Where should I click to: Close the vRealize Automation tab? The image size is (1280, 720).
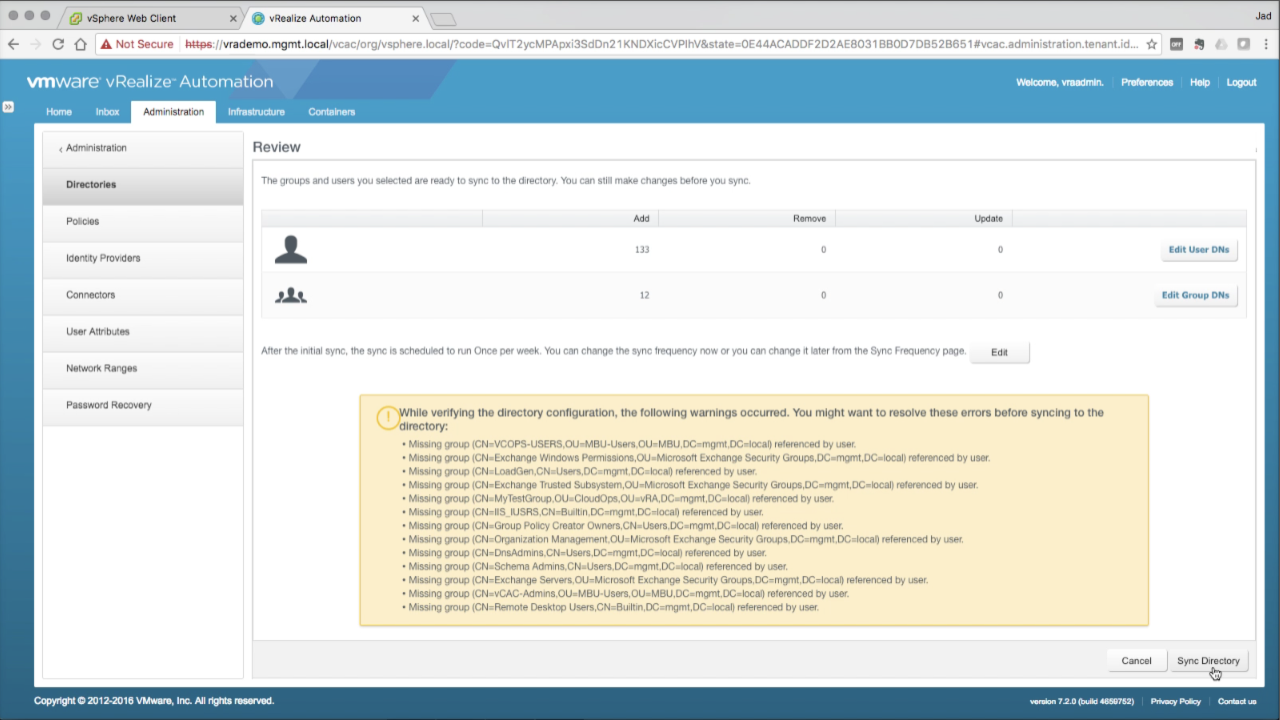tap(415, 18)
